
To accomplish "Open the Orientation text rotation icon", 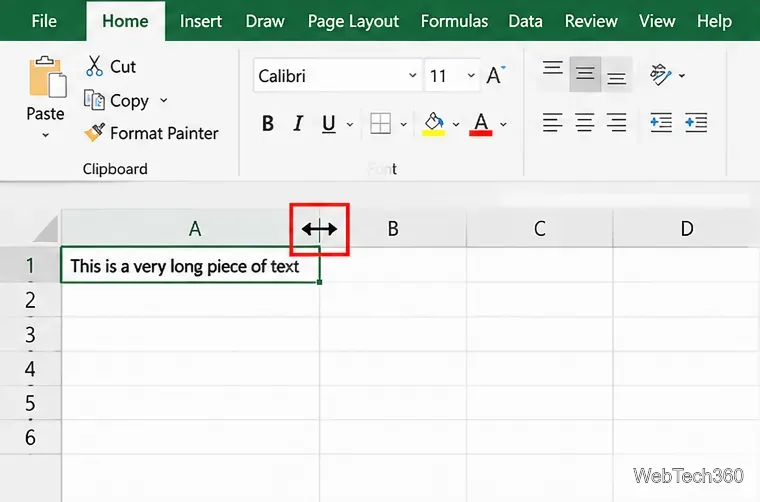I will (x=661, y=75).
